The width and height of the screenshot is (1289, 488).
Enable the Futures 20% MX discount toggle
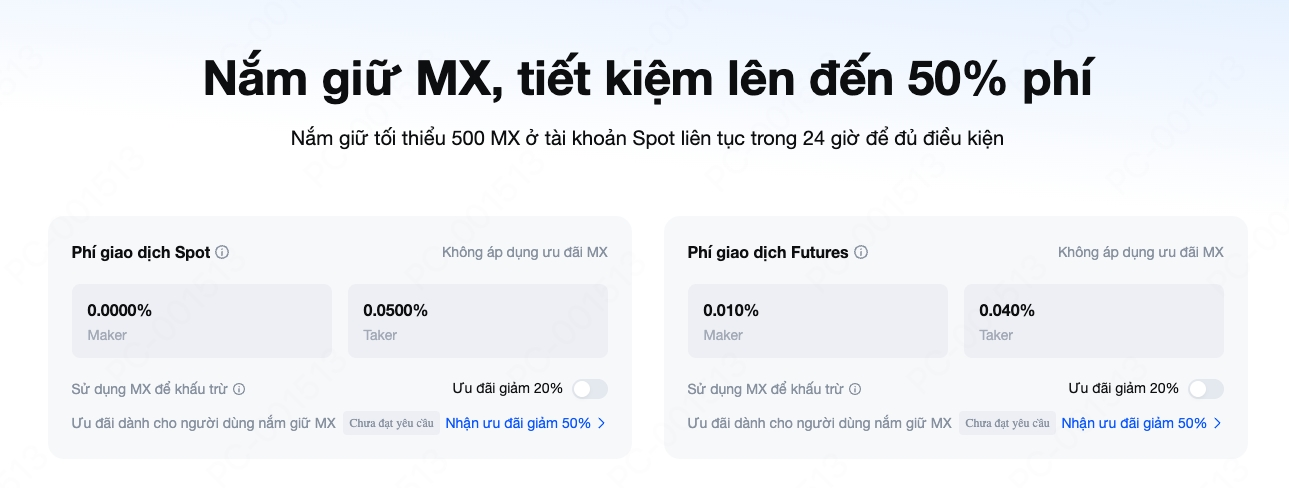pos(1205,389)
